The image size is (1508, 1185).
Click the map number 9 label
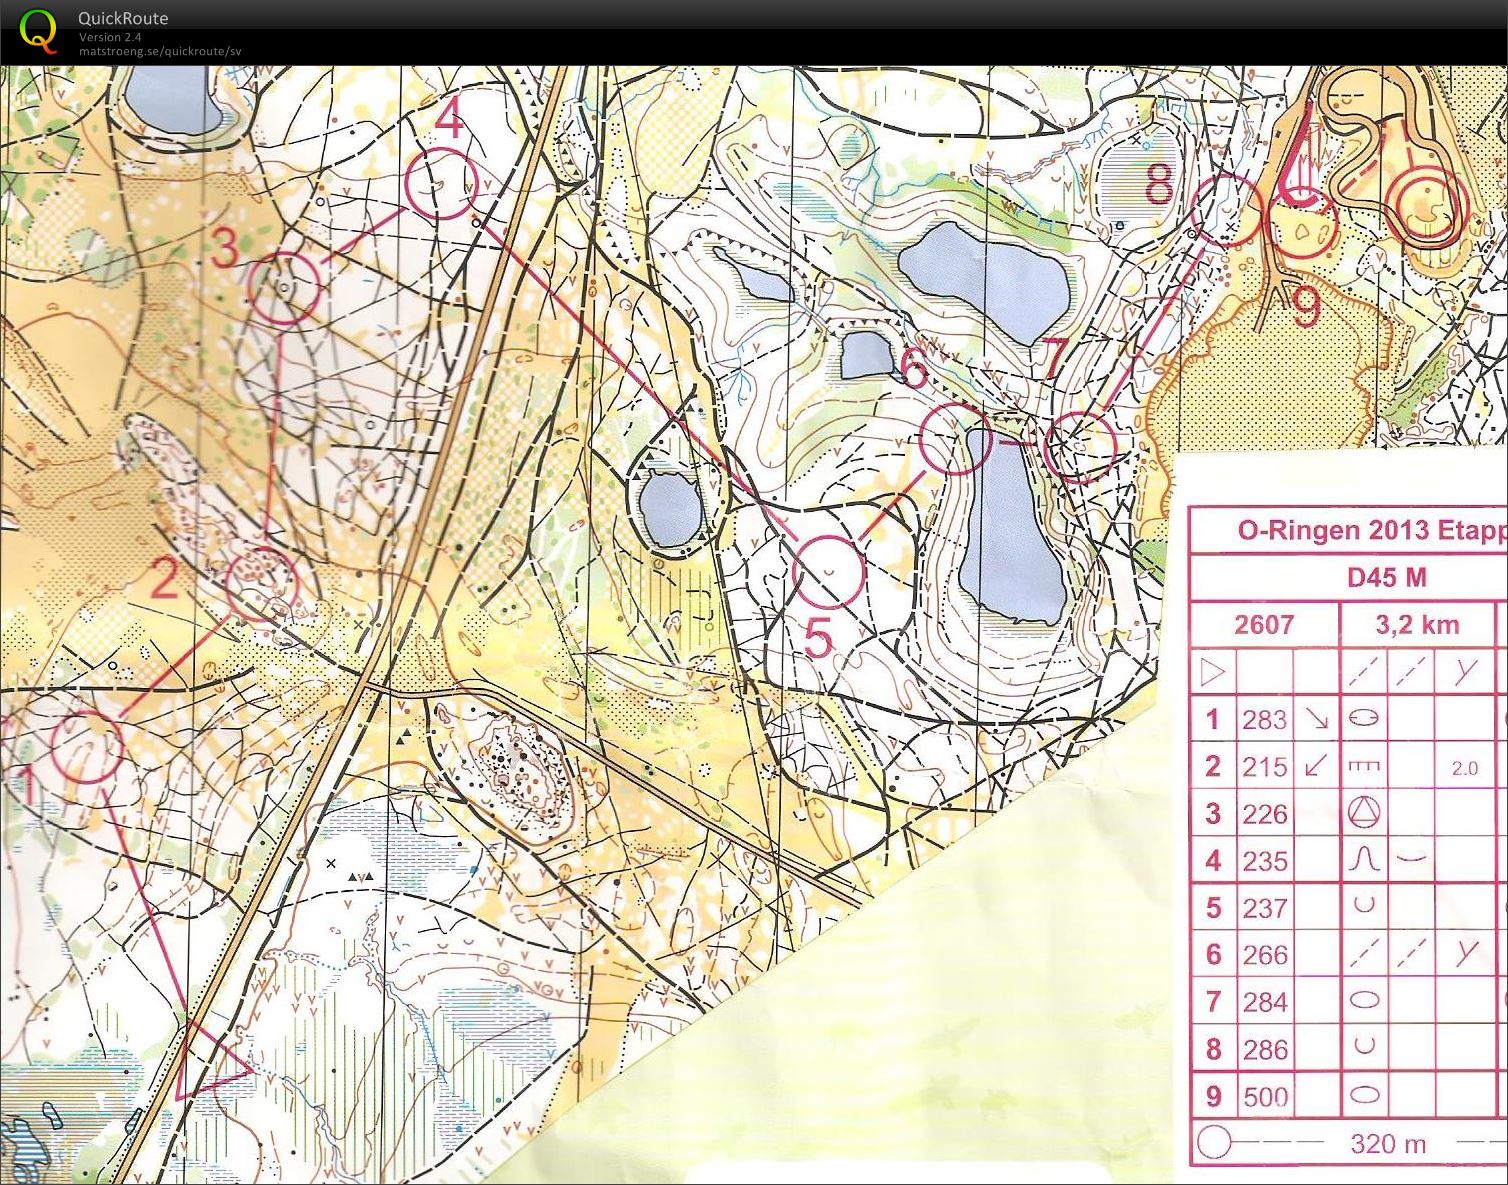1307,307
